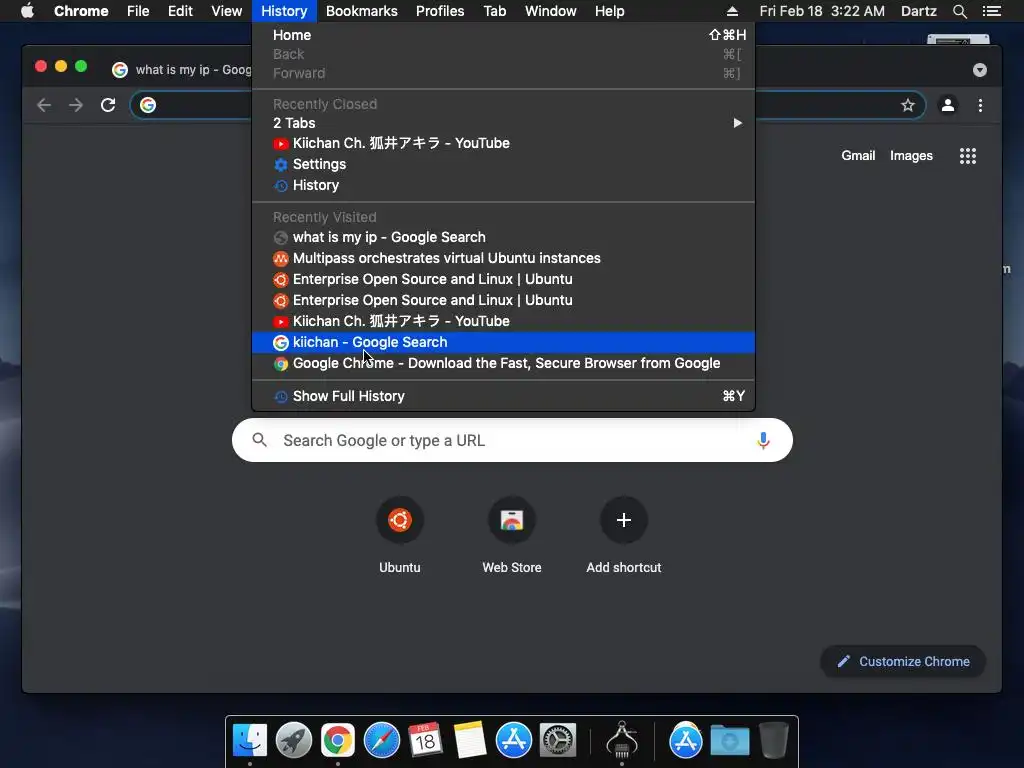
Task: Click the eject icon in menu bar
Action: (x=732, y=11)
